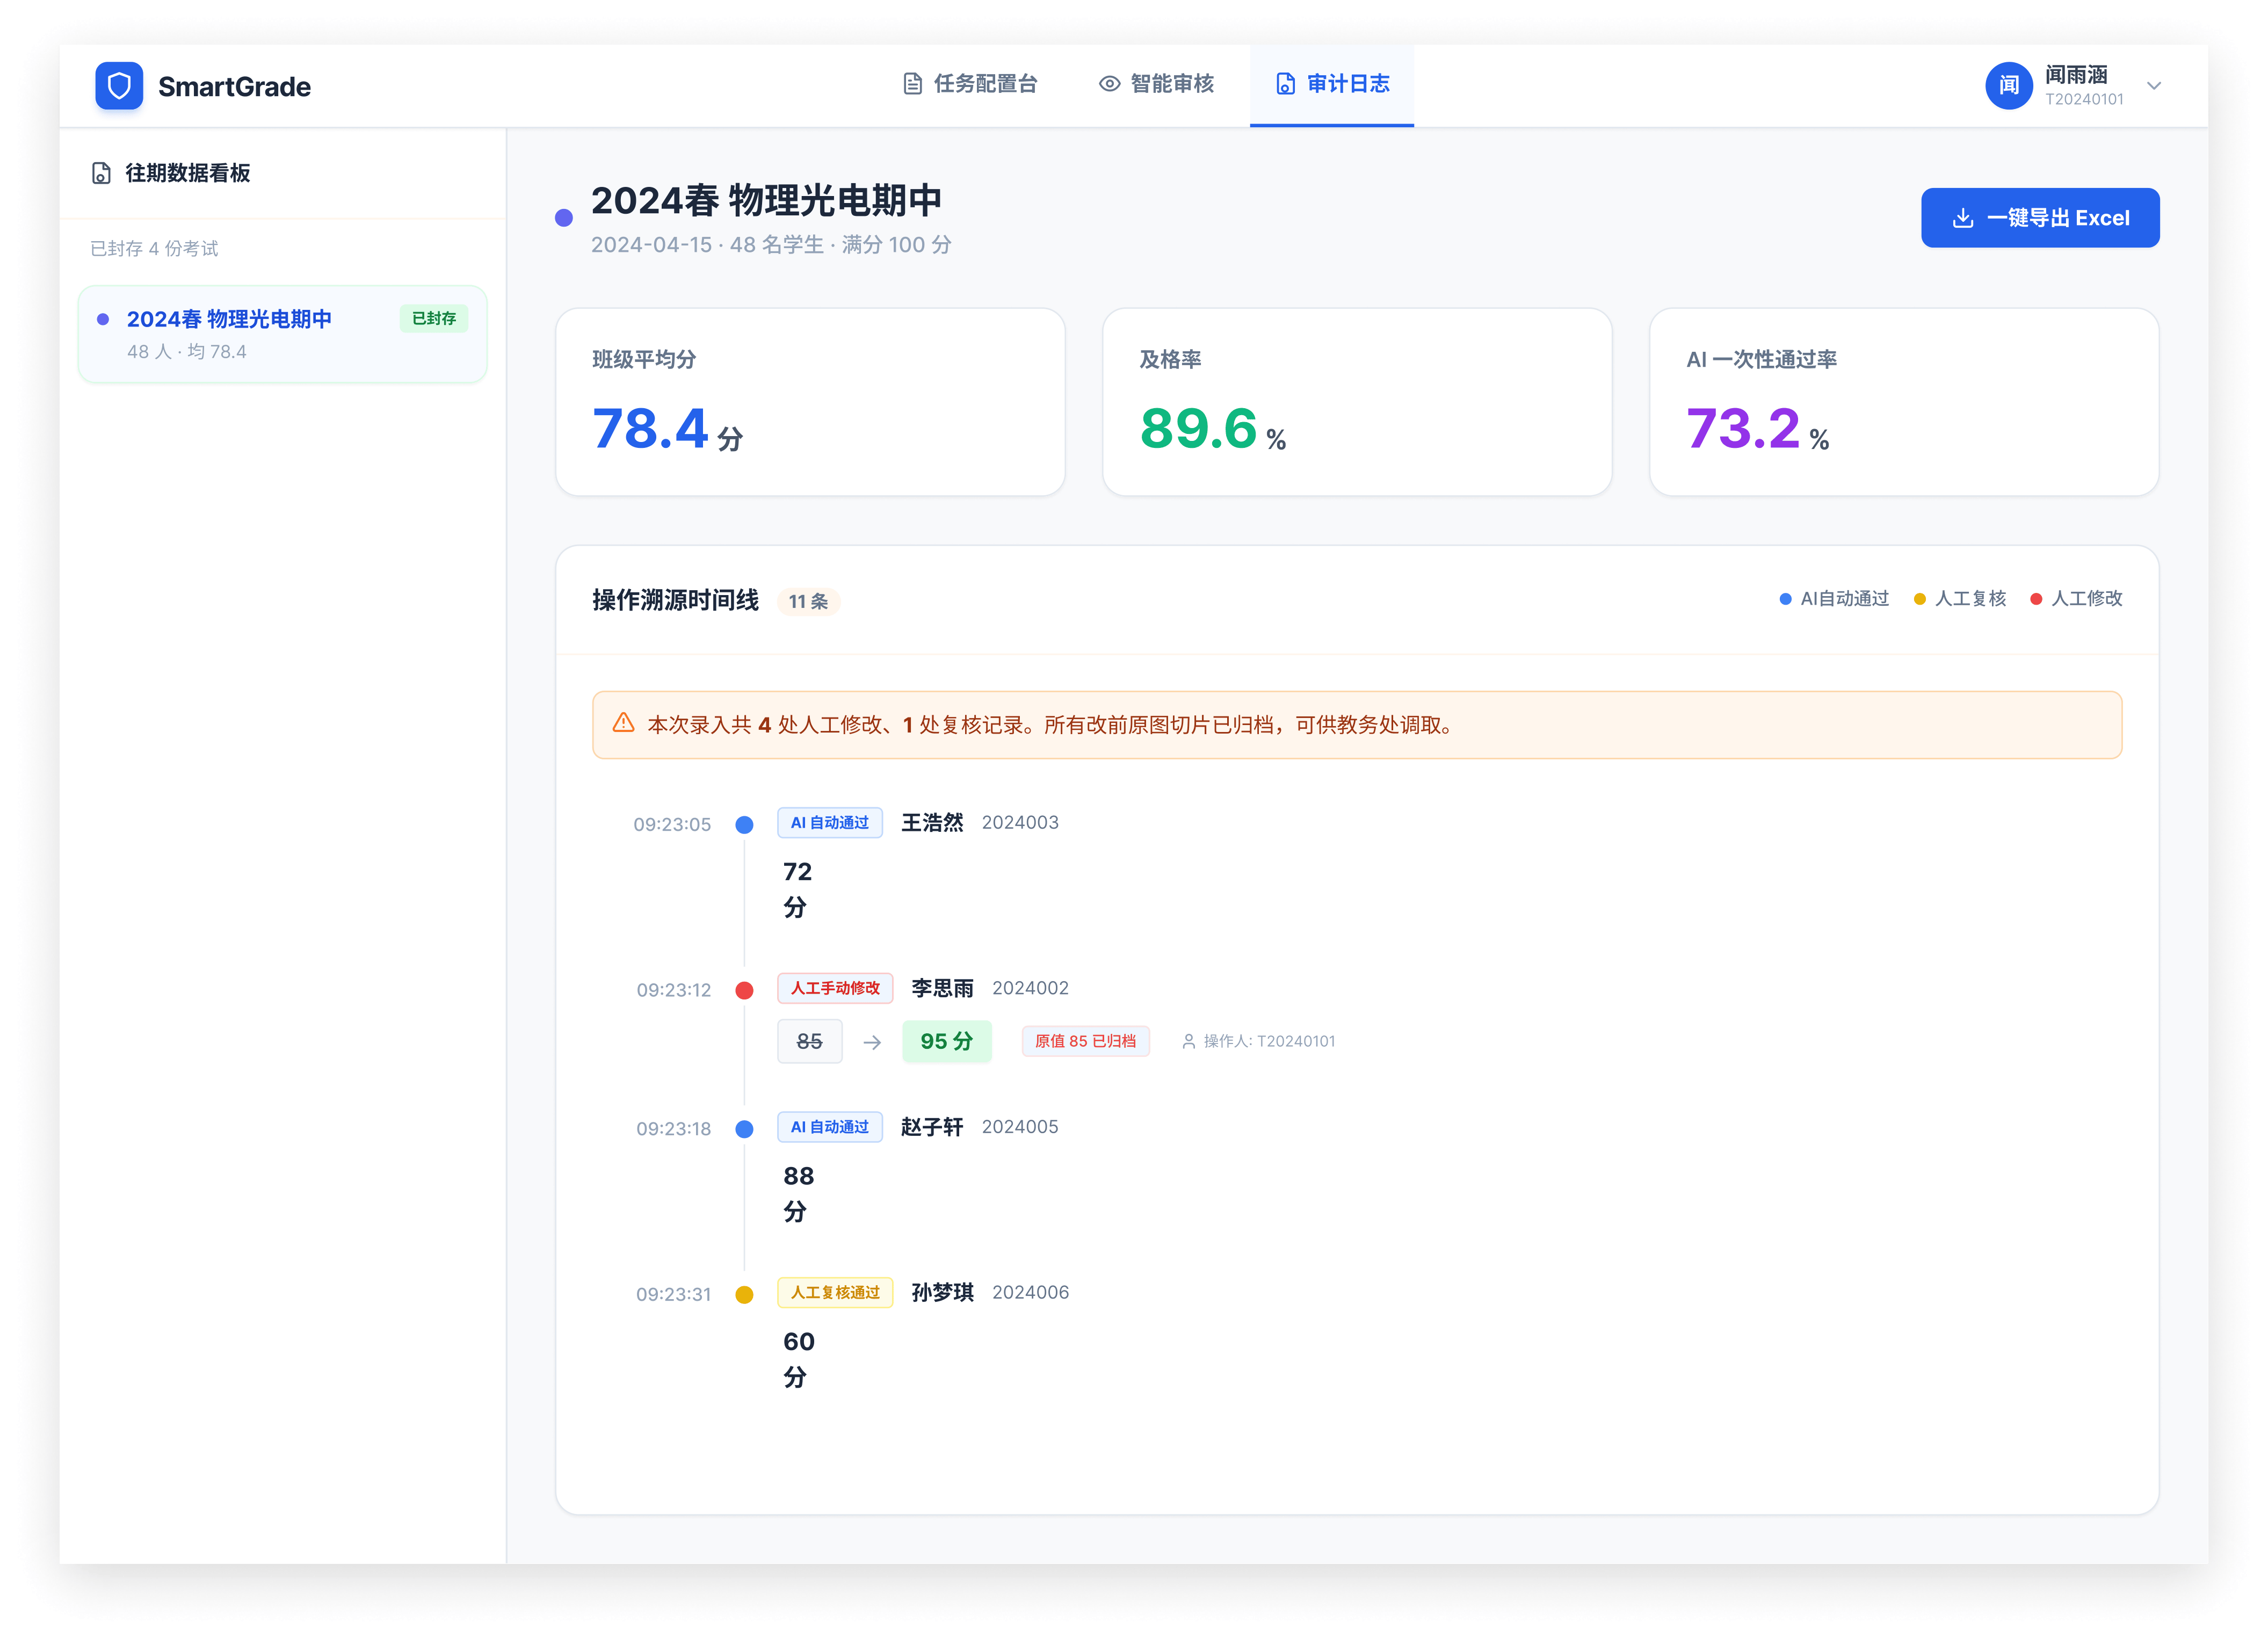This screenshot has height=1638, width=2268.
Task: Click the blue AI自动通过 legend dot
Action: (1785, 599)
